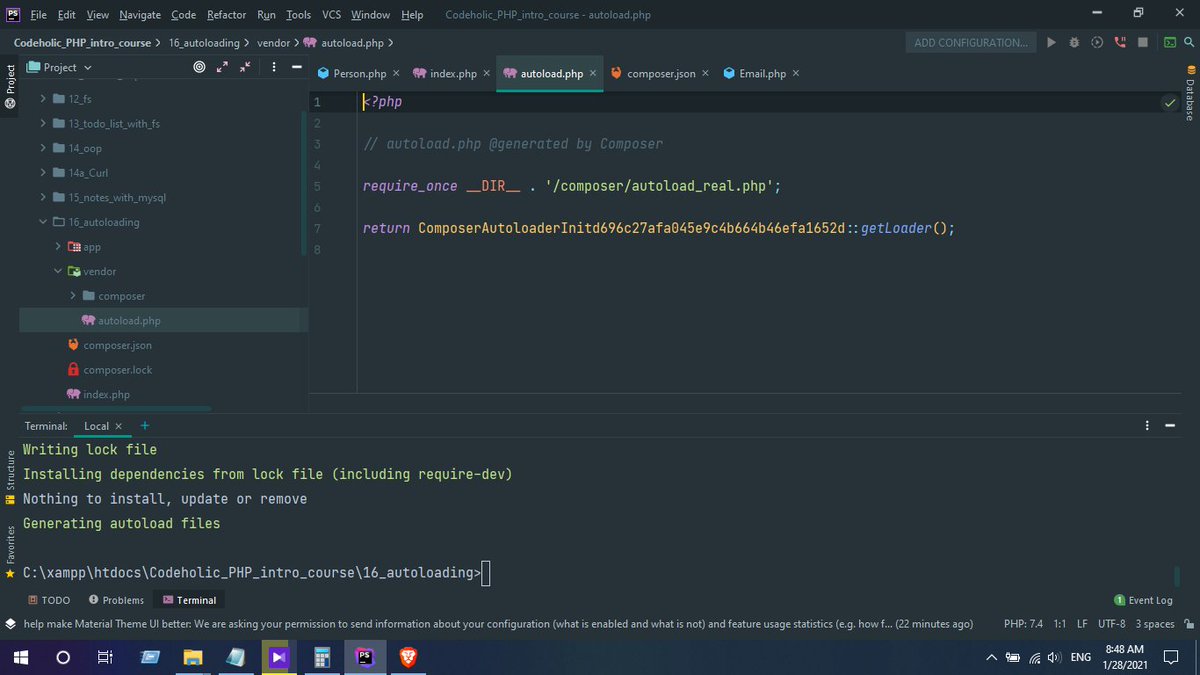The width and height of the screenshot is (1200, 675).
Task: Open the Navigate menu
Action: [x=139, y=15]
